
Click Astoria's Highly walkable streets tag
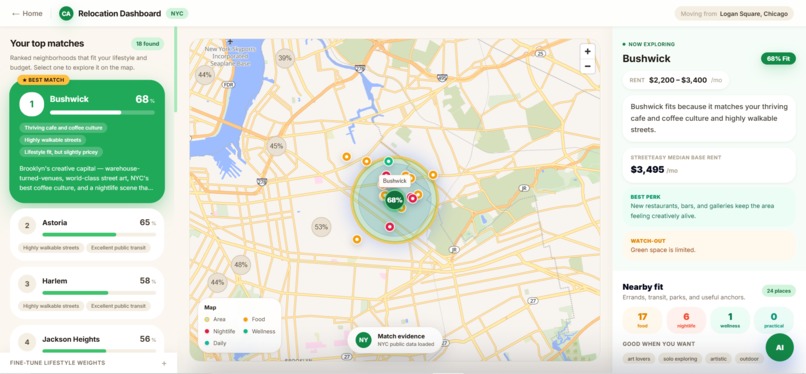coord(51,248)
